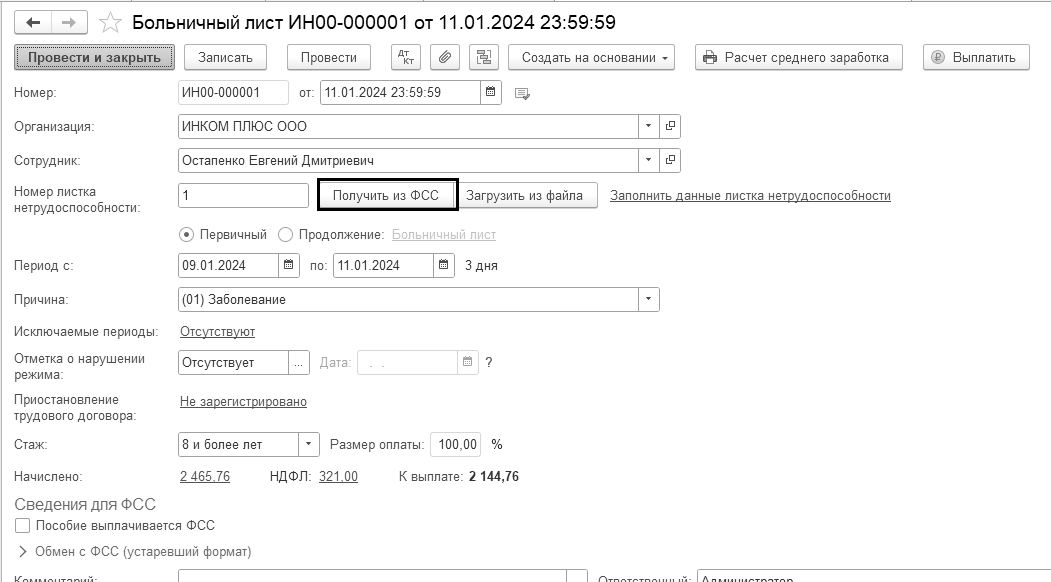Click the Номер field ИН00-000001
The width and height of the screenshot is (1051, 582).
coord(233,92)
